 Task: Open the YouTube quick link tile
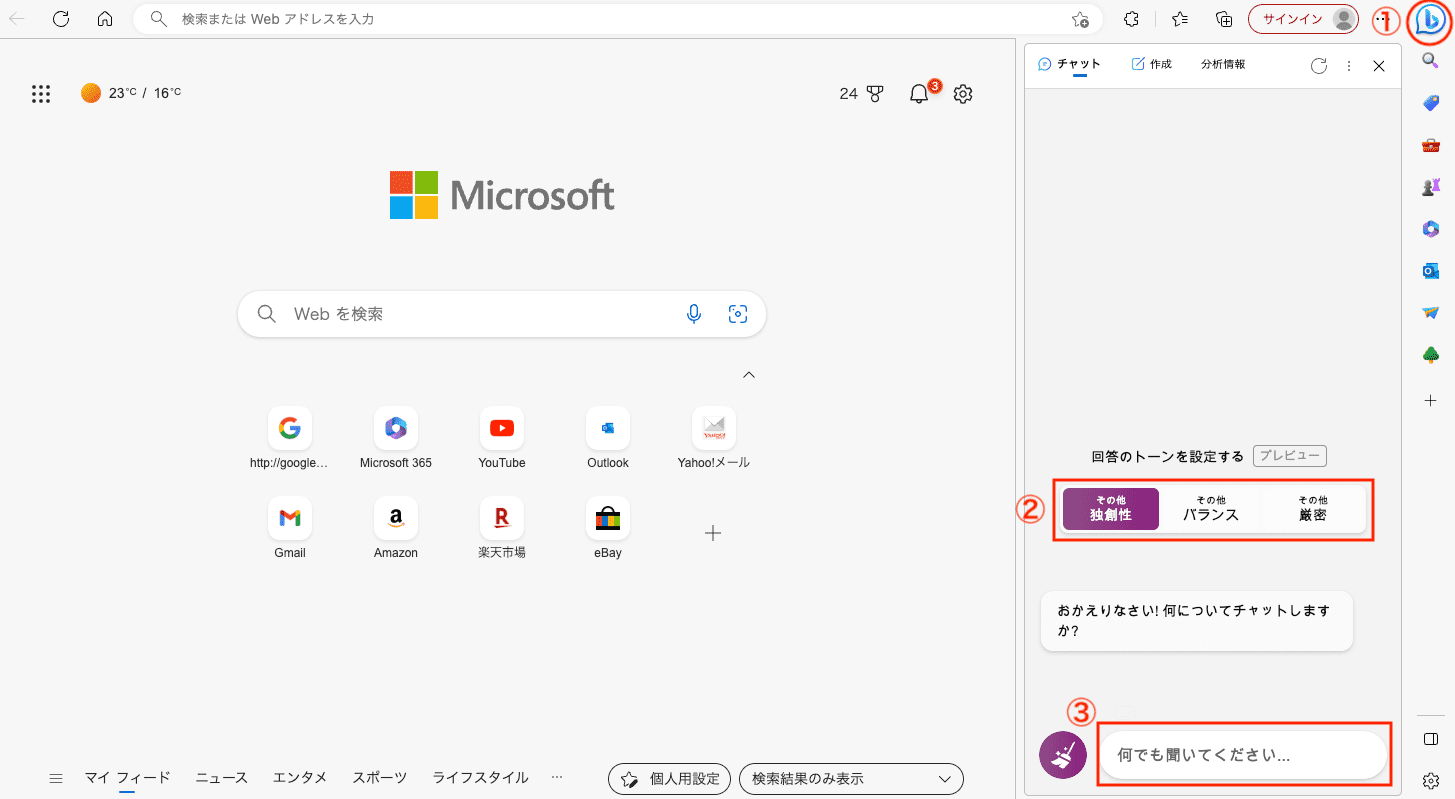point(502,438)
